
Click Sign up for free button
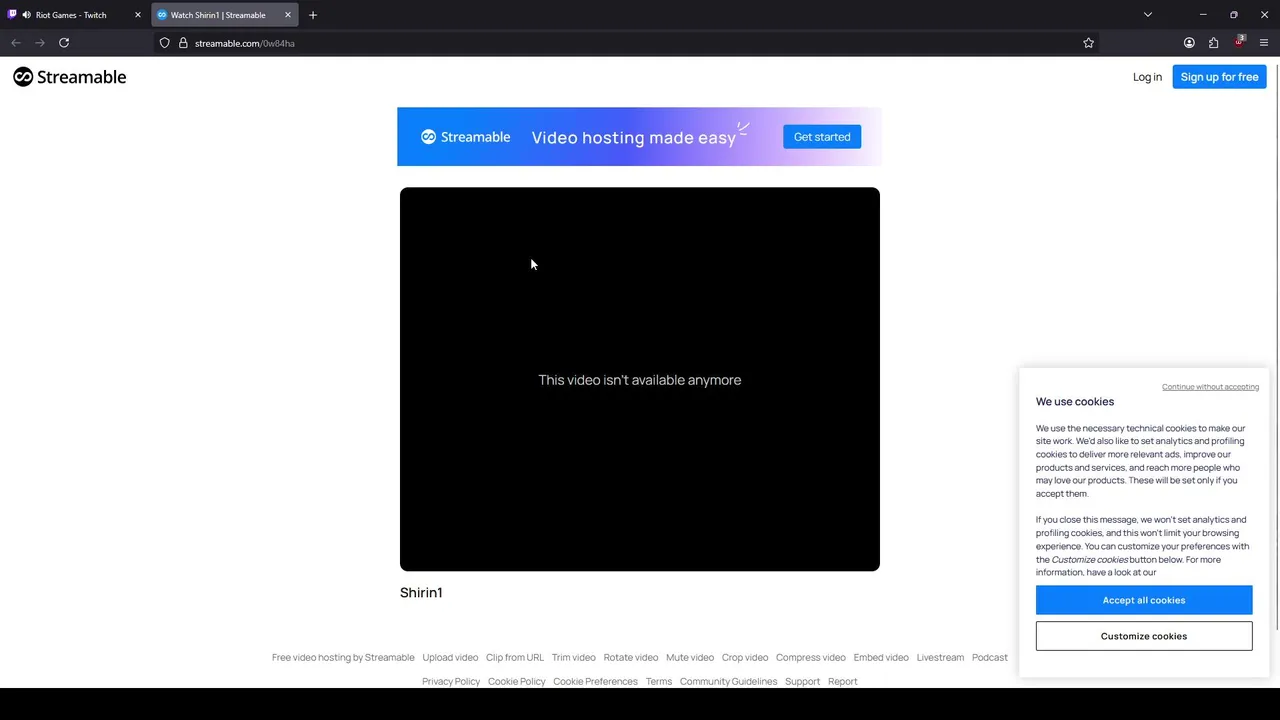tap(1219, 77)
